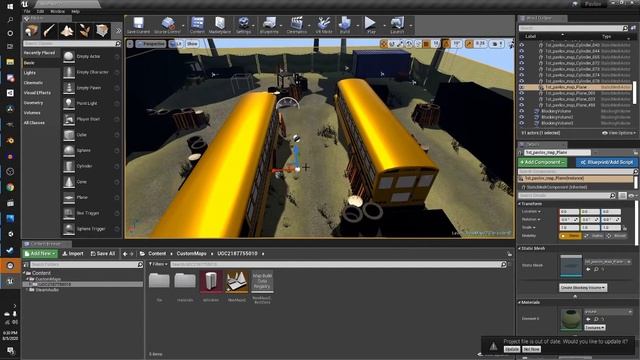This screenshot has width=640, height=360.
Task: Open the Textures dropdown under material
Action: click(x=595, y=327)
